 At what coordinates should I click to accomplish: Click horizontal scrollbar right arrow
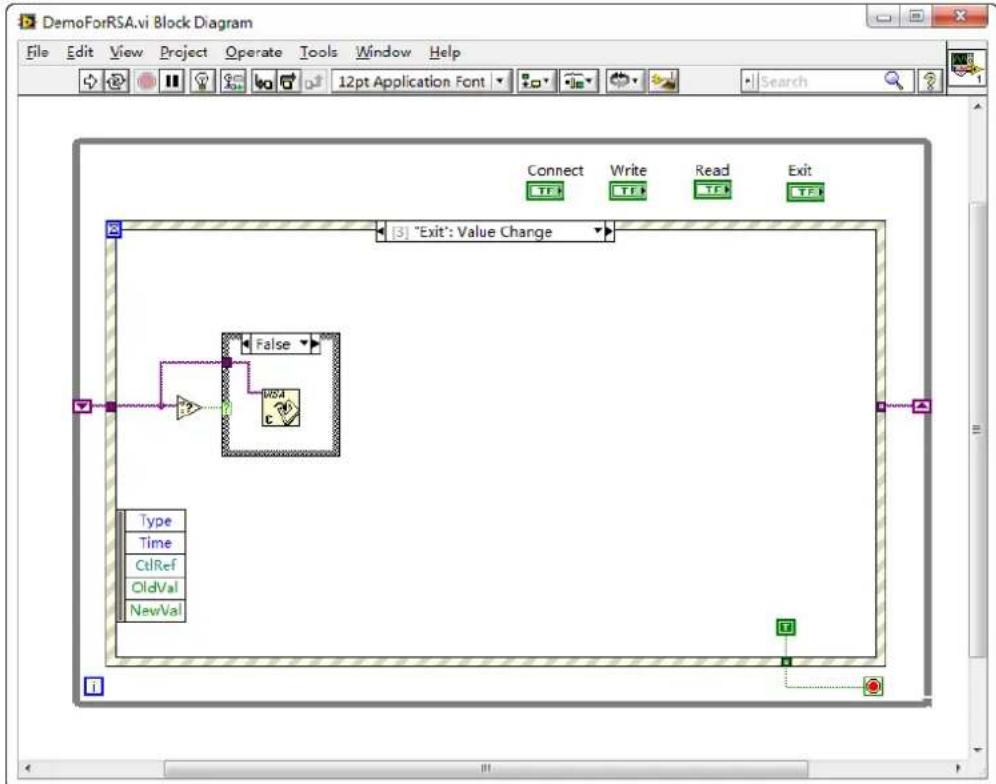tap(958, 768)
